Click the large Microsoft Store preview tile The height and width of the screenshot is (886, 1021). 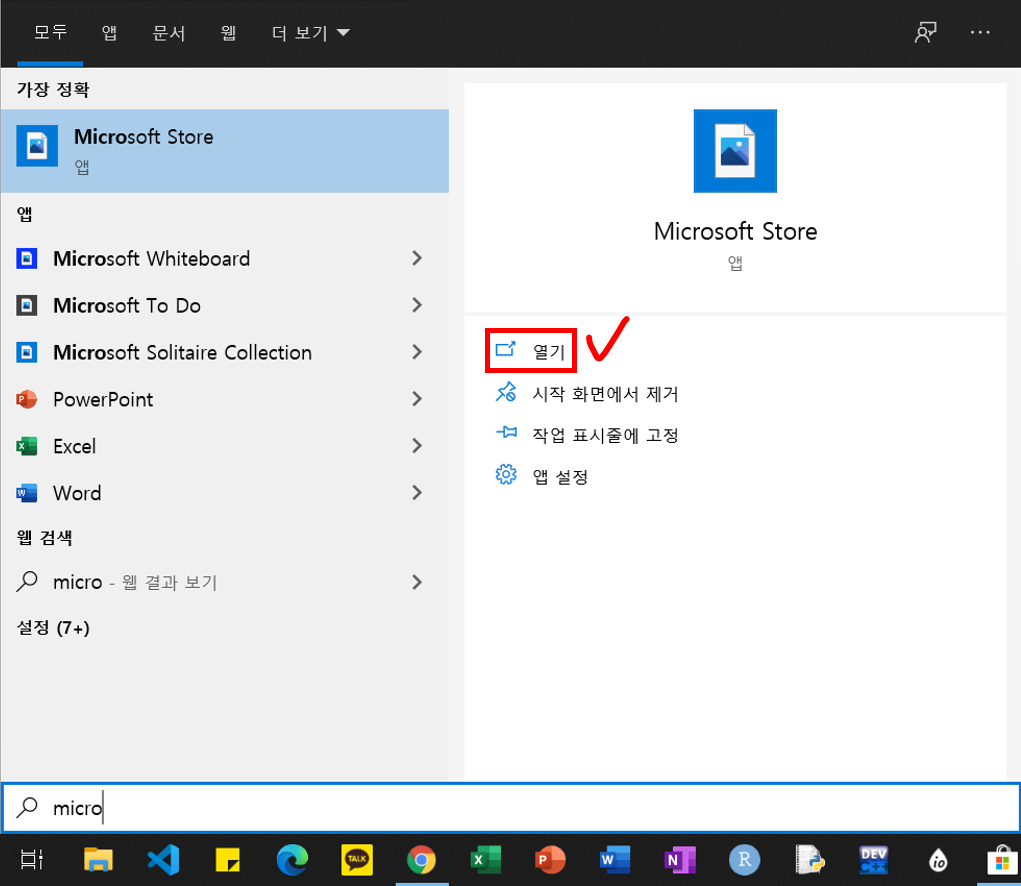click(735, 151)
